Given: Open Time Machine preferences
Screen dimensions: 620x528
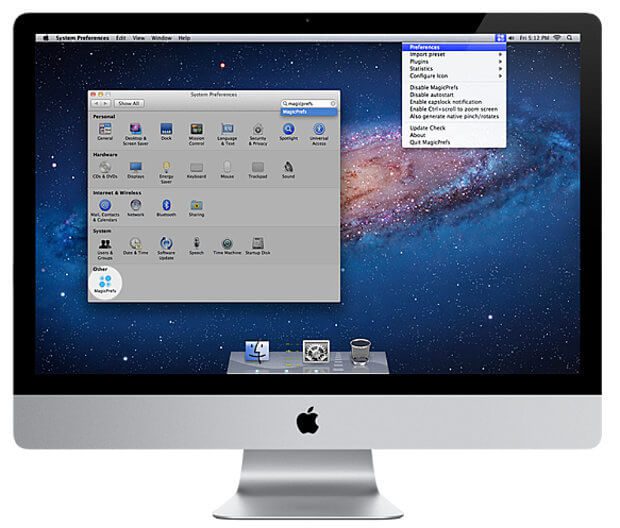Looking at the screenshot, I should pyautogui.click(x=227, y=246).
